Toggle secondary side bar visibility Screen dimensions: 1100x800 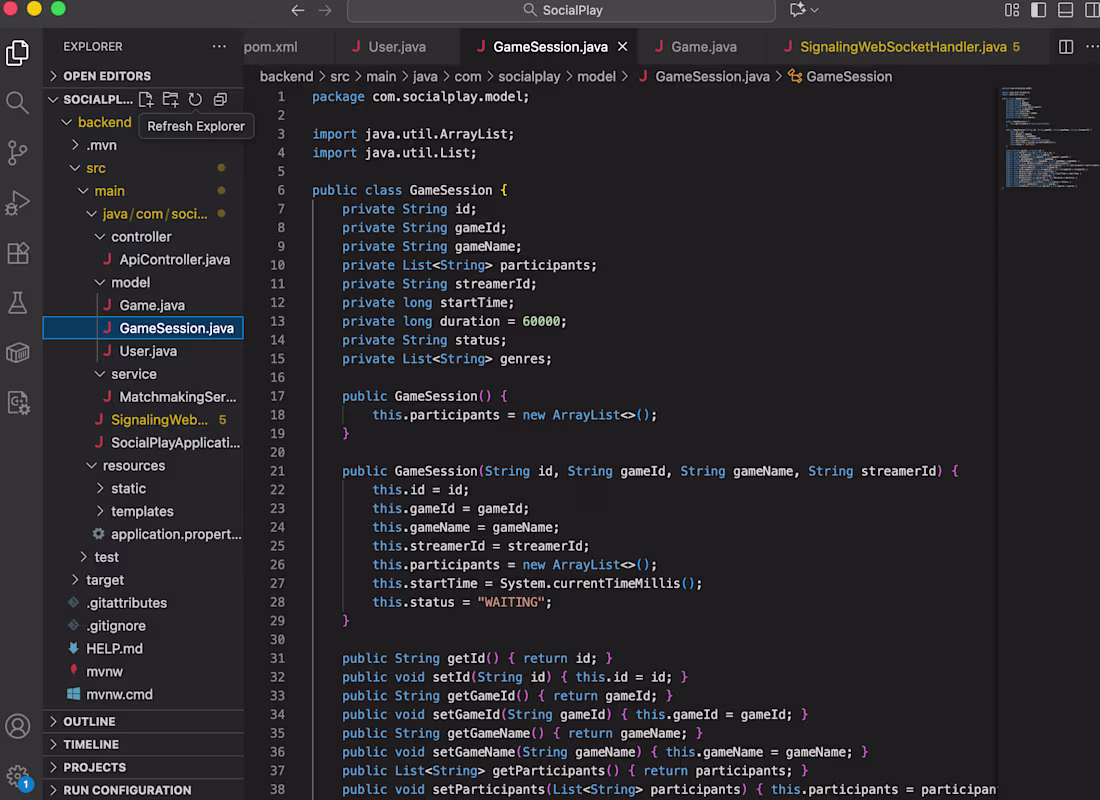(x=1092, y=10)
